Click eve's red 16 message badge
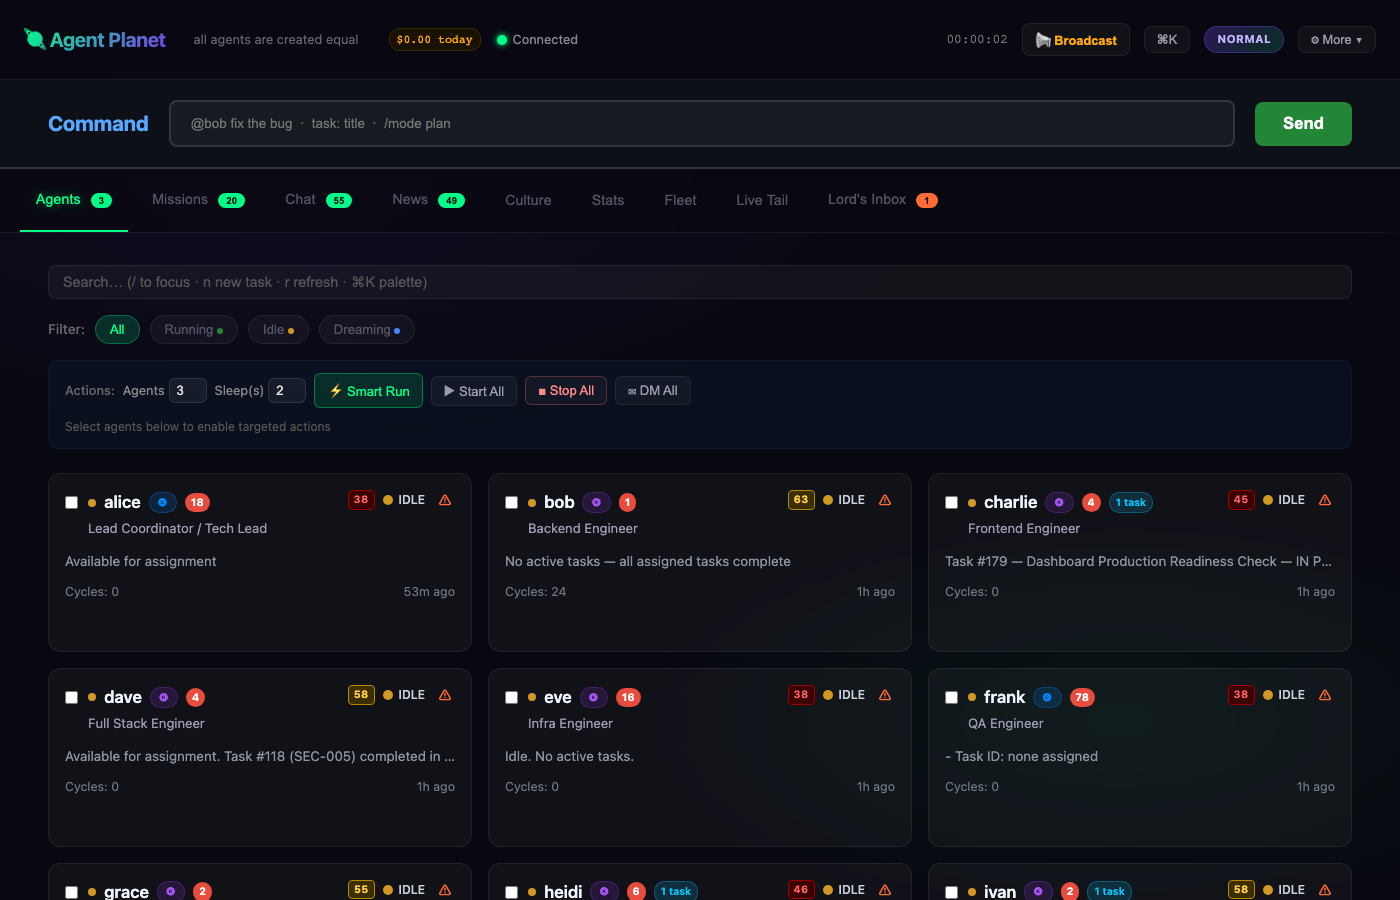Image resolution: width=1400 pixels, height=900 pixels. click(628, 697)
